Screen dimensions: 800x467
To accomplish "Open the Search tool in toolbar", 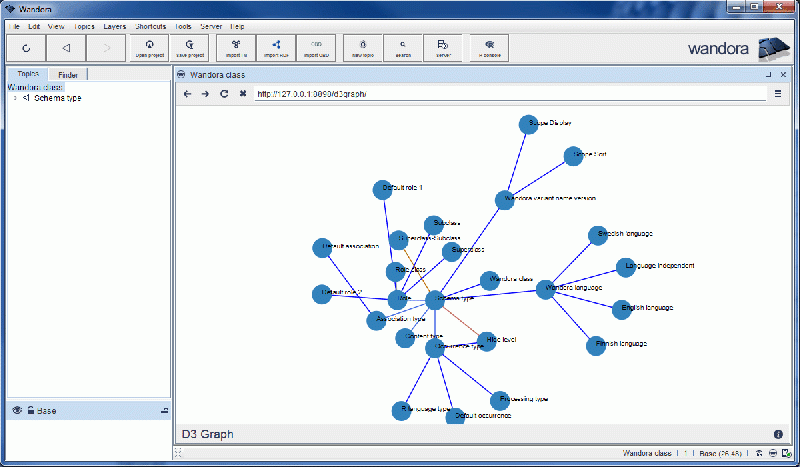I will point(402,47).
